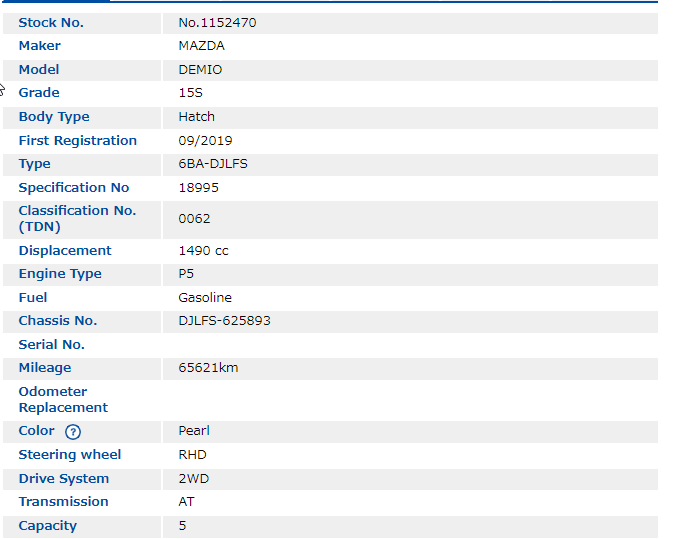This screenshot has width=674, height=539.
Task: Click the help icon beside Color
Action: click(x=73, y=432)
